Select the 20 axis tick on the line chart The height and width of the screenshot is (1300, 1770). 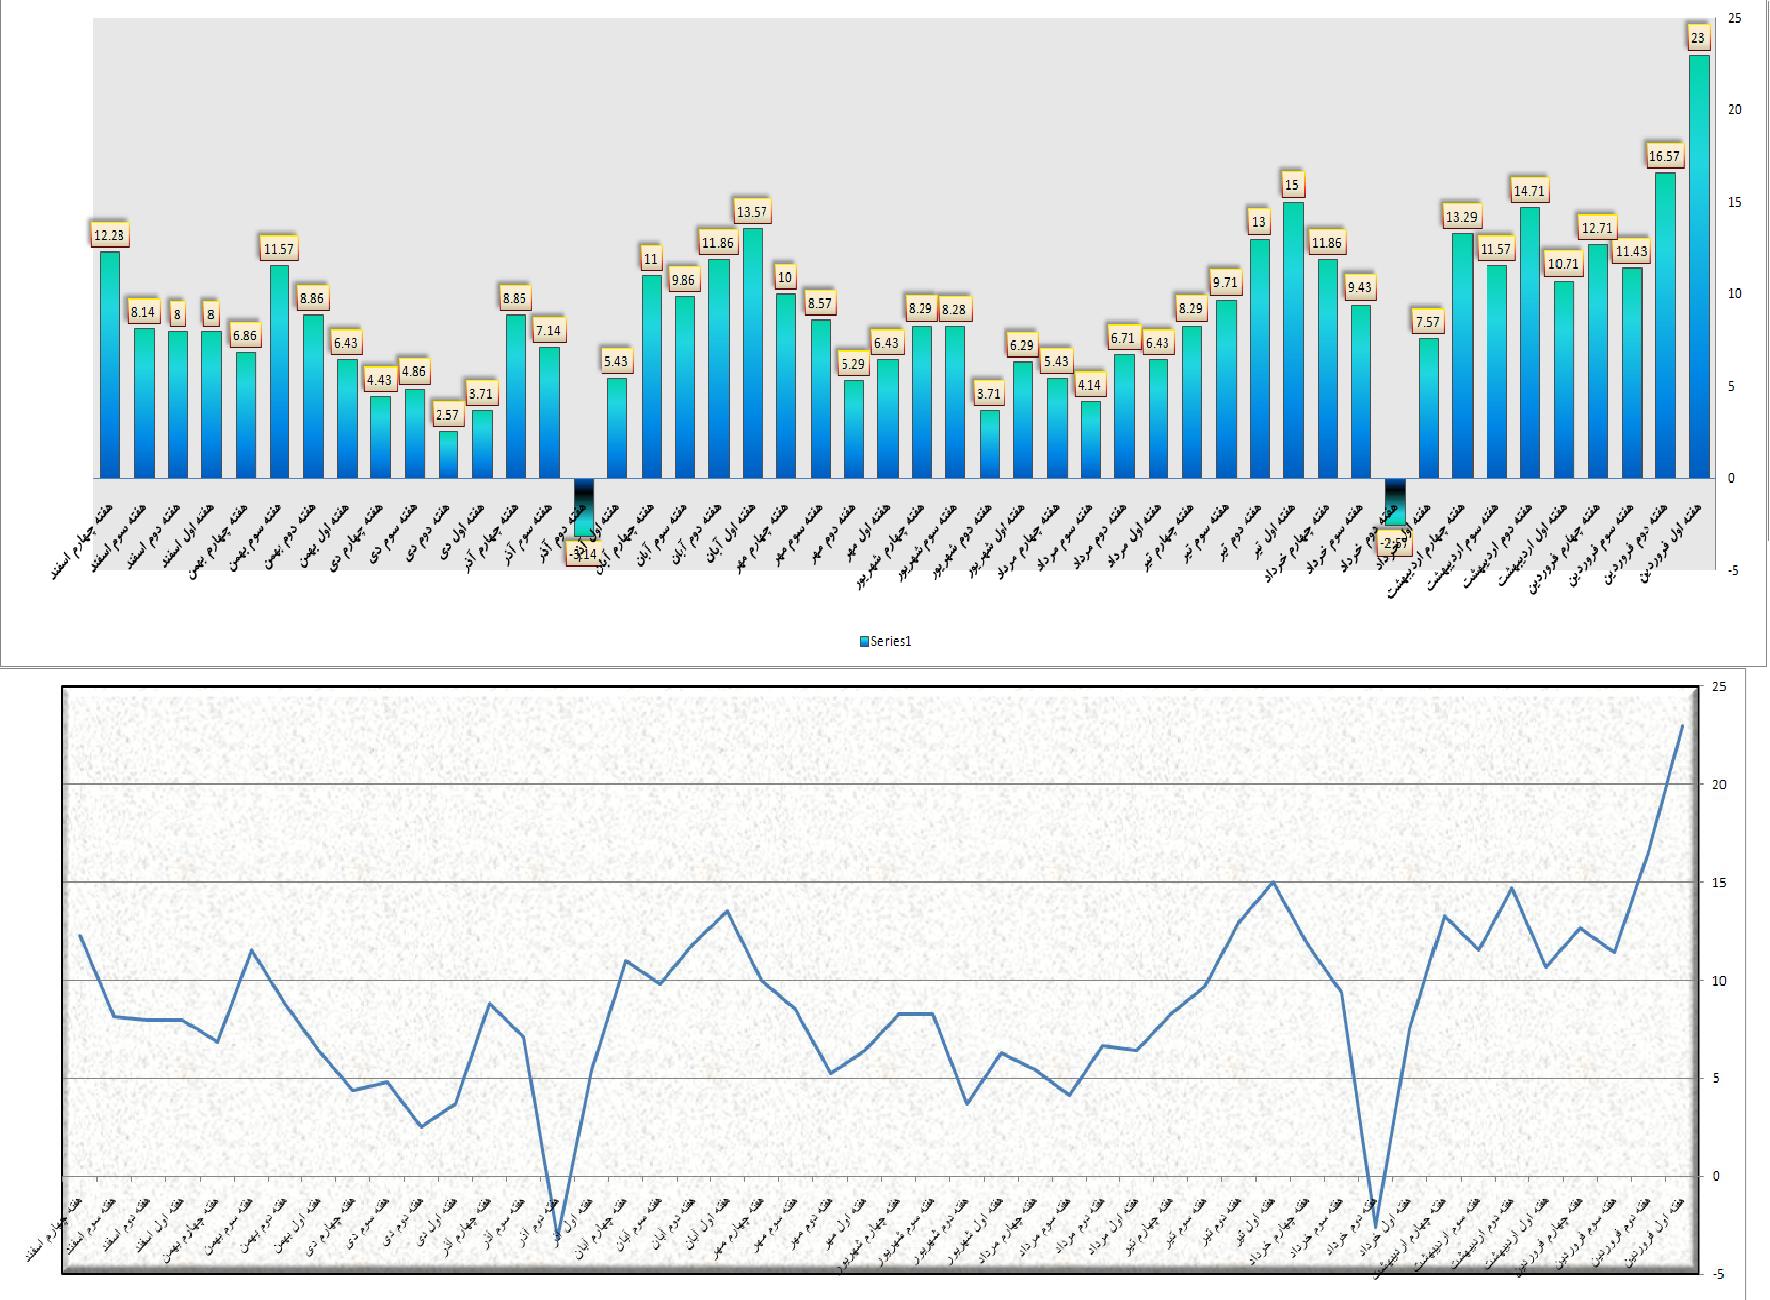tap(1719, 785)
